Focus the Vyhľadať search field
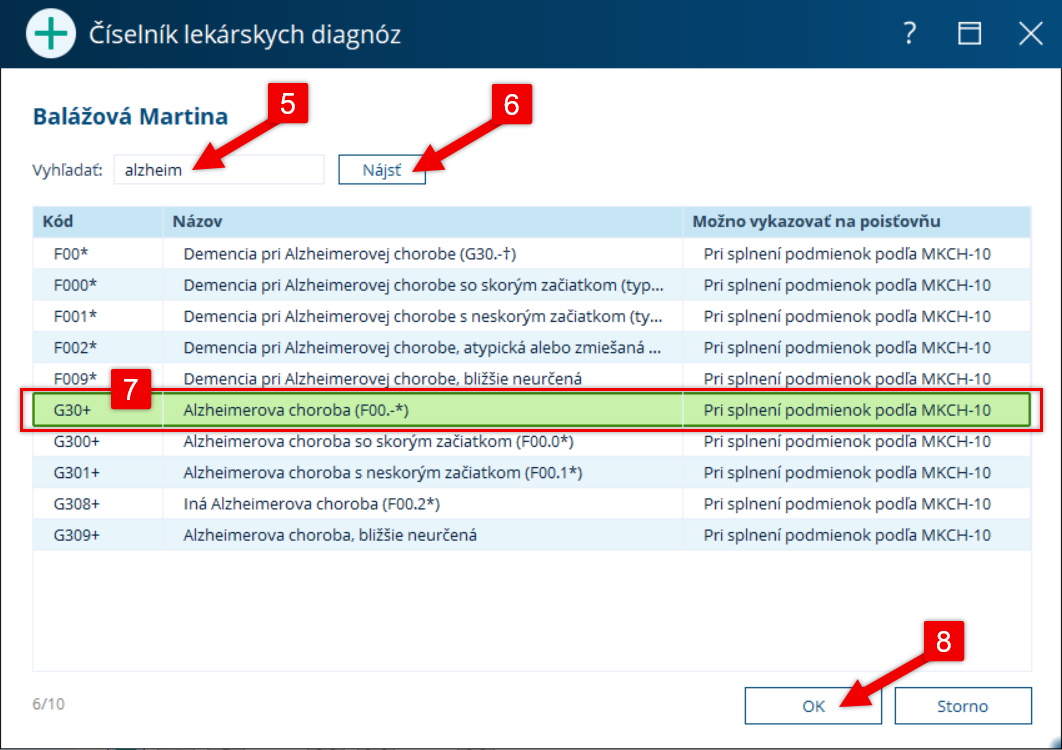 click(x=219, y=169)
